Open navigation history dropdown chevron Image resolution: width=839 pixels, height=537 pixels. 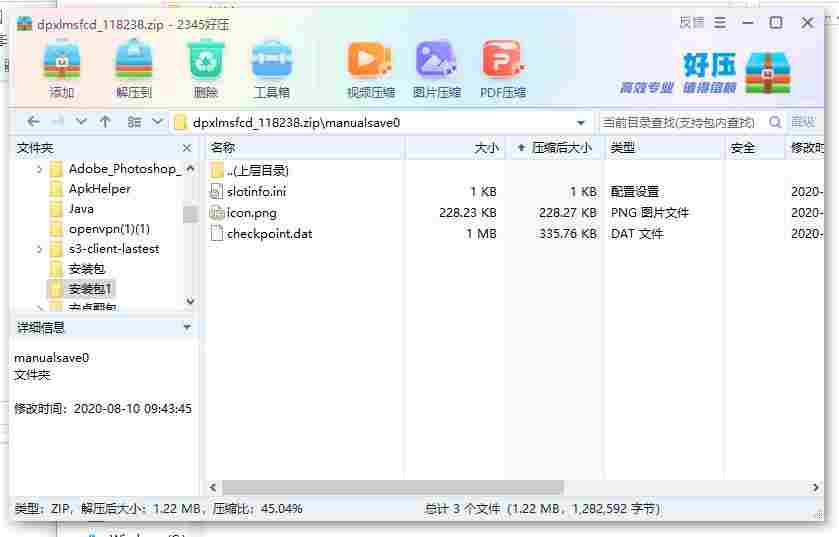click(81, 122)
